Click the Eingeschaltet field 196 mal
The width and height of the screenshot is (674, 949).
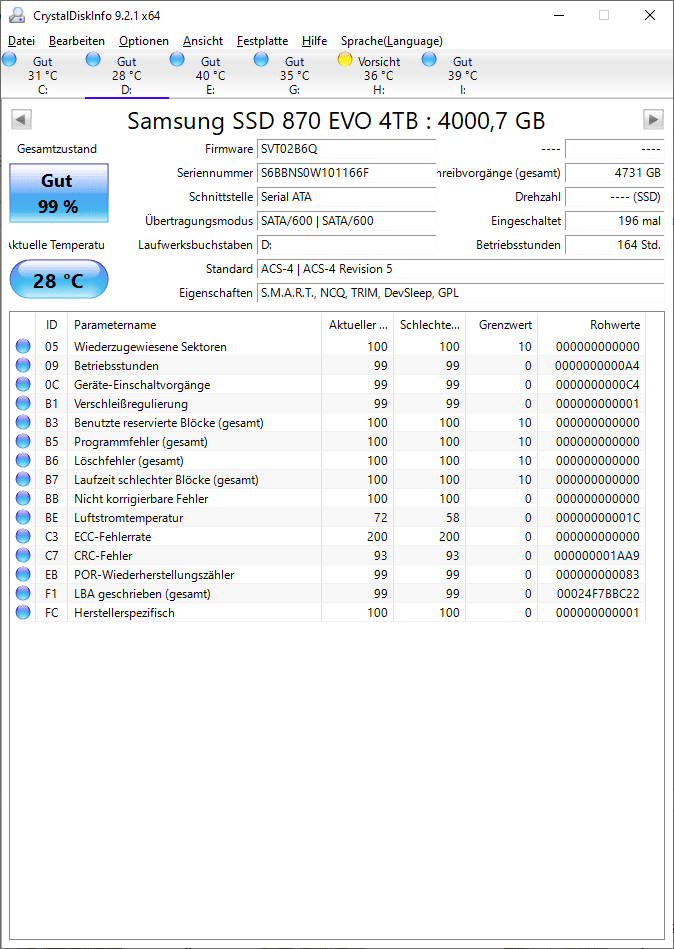pos(615,221)
